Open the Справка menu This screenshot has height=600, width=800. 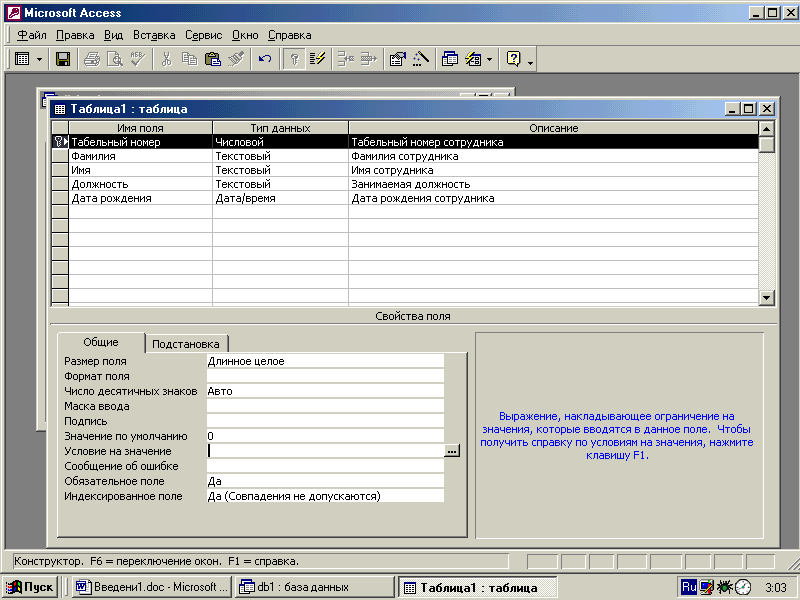[289, 35]
